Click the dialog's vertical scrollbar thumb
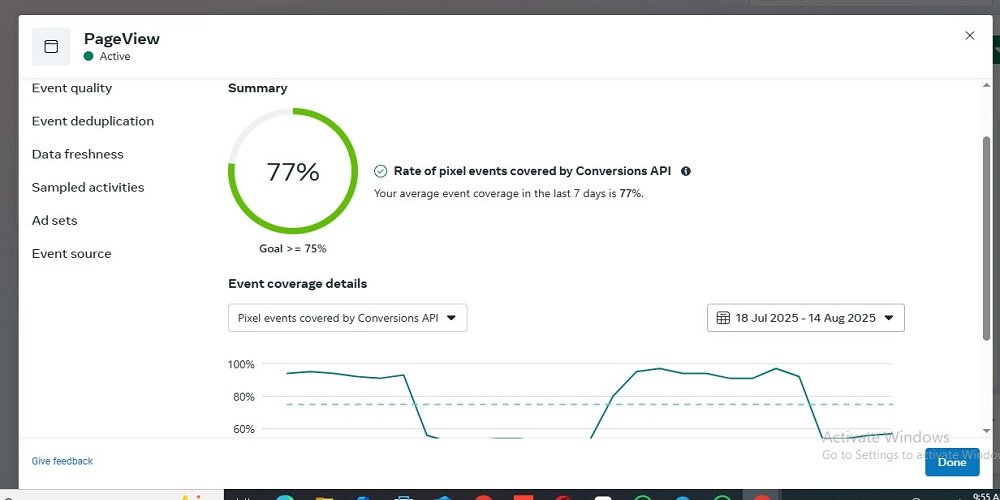This screenshot has width=1000, height=500. click(986, 240)
